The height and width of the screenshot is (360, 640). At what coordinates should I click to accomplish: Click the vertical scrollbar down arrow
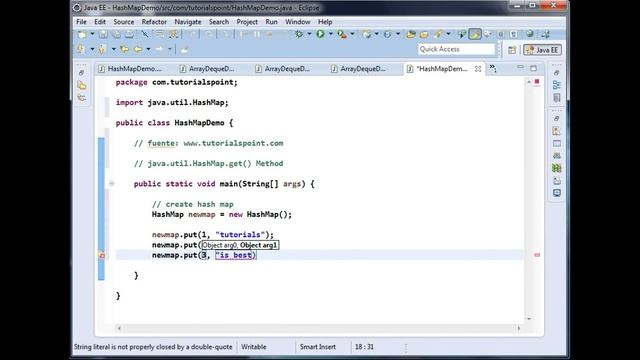(x=529, y=318)
